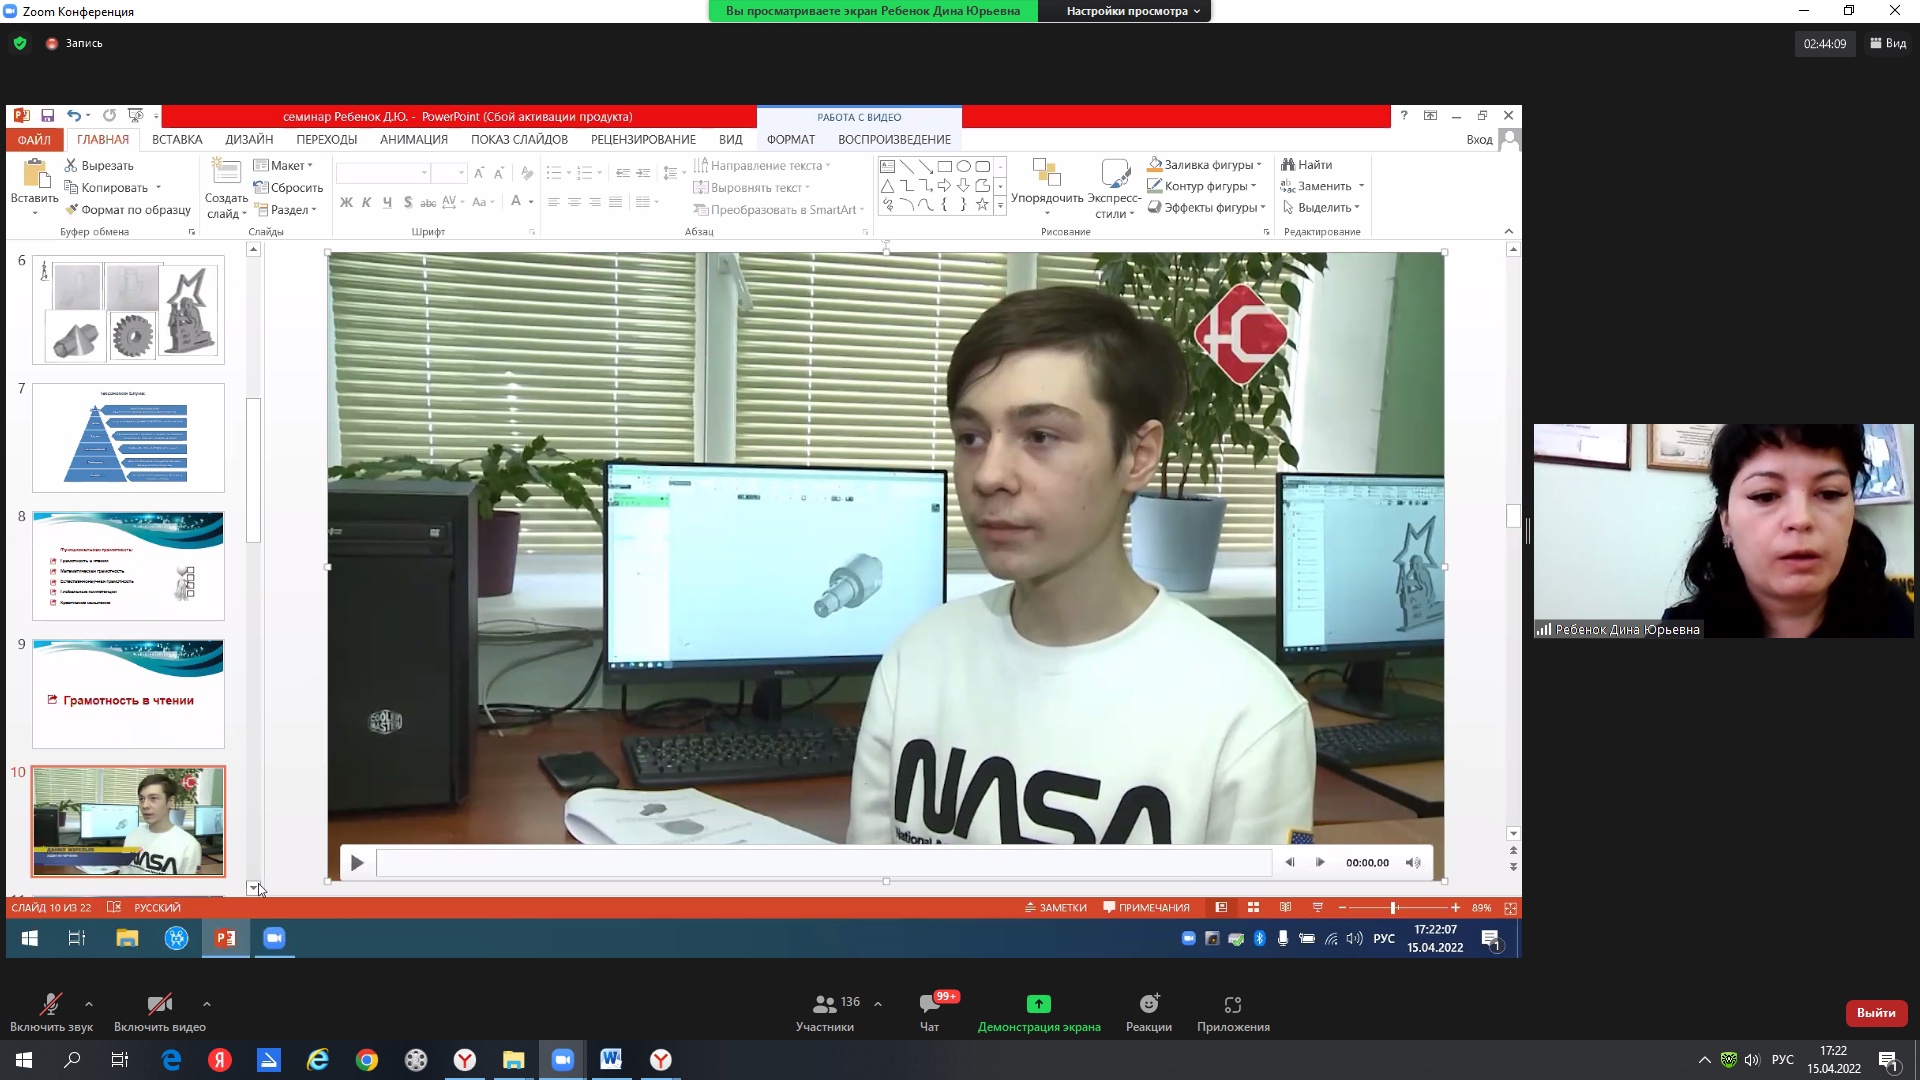The width and height of the screenshot is (1920, 1080).
Task: Click the PowerPoint Paste clipboard icon
Action: pos(35,174)
